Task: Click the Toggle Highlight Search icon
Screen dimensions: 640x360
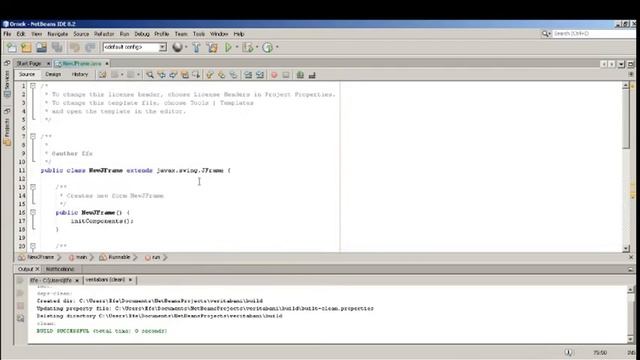Action: coord(185,75)
